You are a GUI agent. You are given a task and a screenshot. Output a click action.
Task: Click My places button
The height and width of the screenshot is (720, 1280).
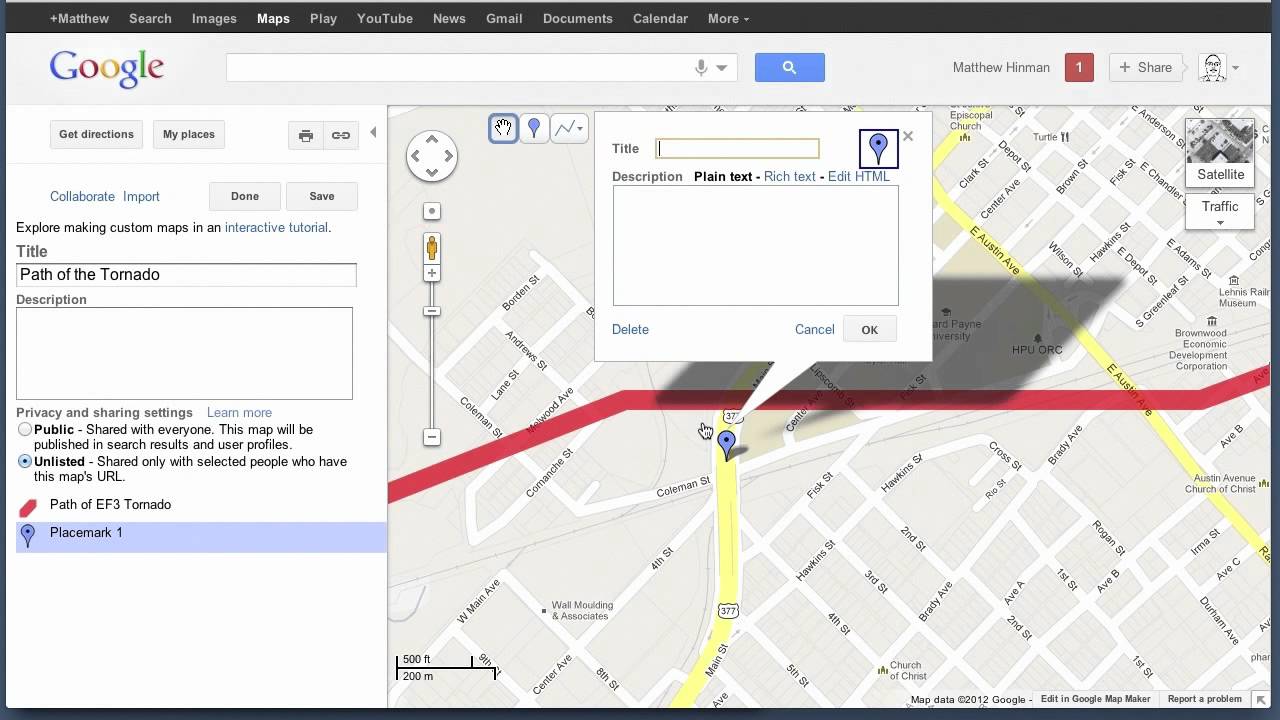189,135
